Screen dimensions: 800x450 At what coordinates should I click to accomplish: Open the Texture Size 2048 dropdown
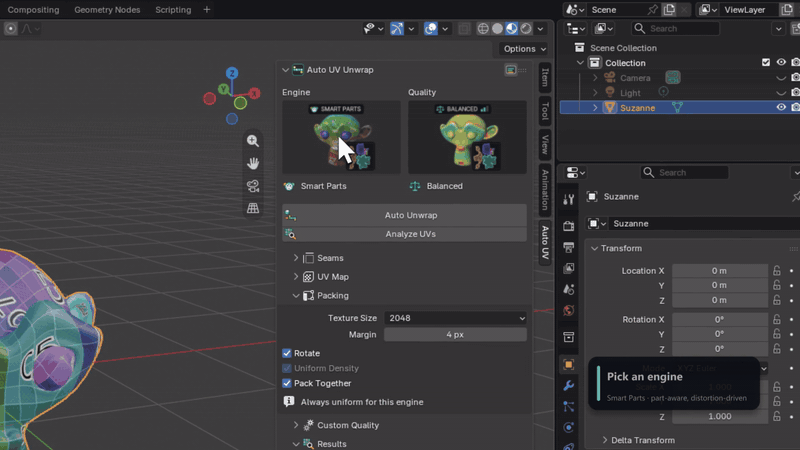(x=455, y=318)
